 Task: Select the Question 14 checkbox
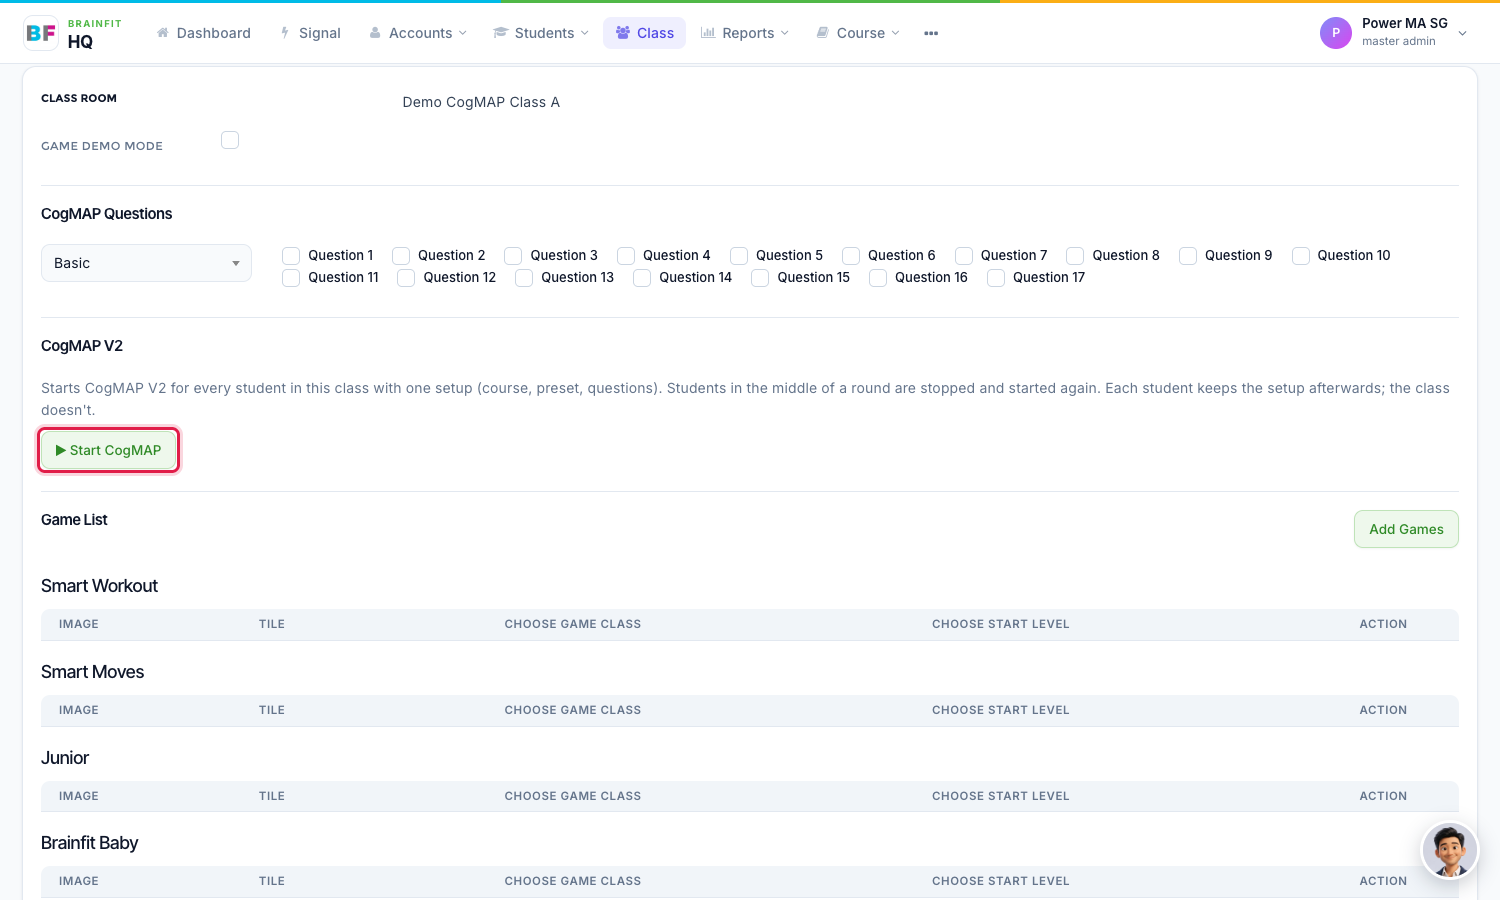pyautogui.click(x=642, y=278)
